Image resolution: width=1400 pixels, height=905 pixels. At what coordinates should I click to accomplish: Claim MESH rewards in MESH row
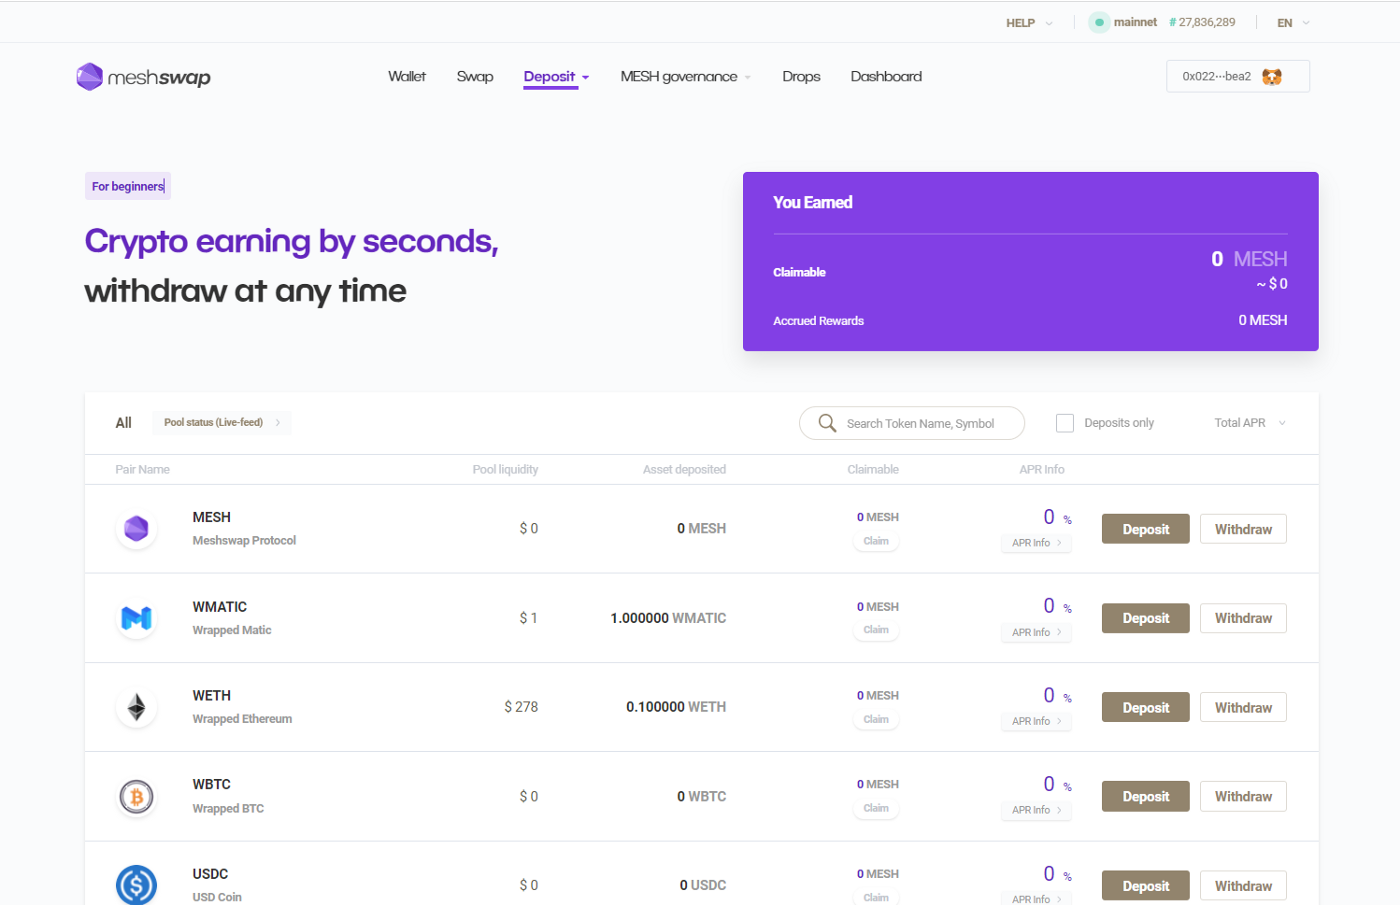click(x=876, y=541)
